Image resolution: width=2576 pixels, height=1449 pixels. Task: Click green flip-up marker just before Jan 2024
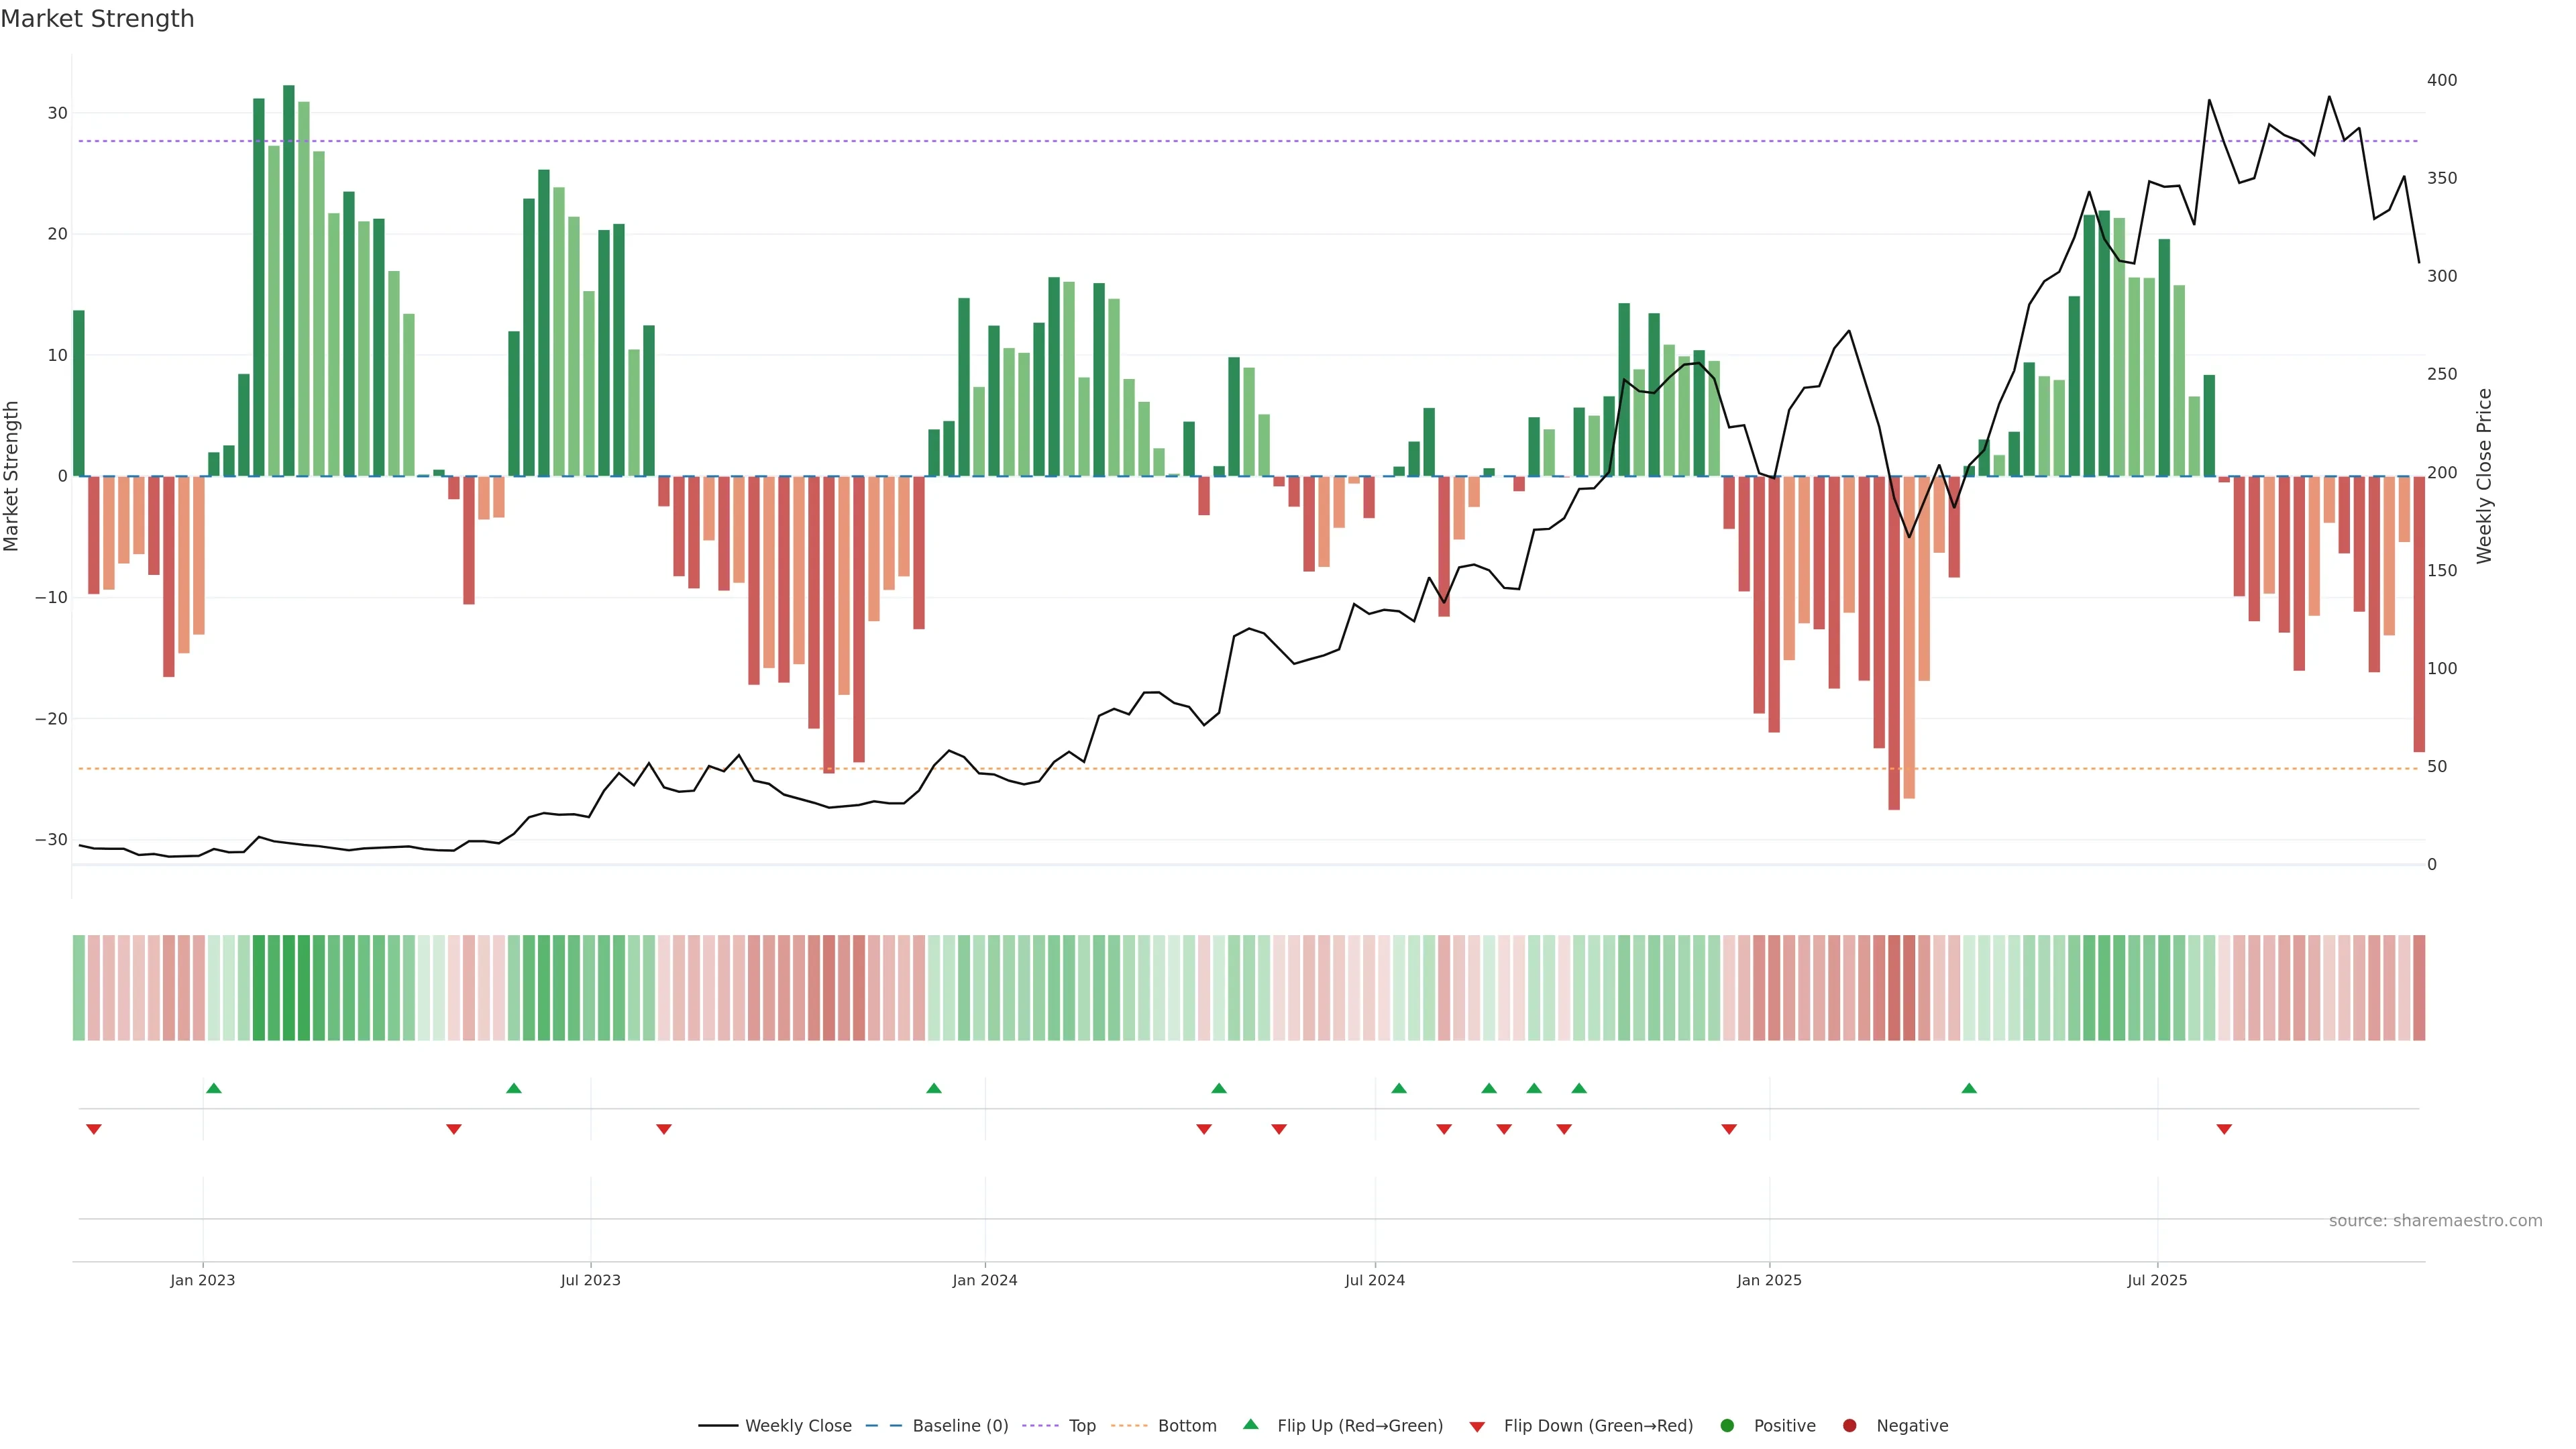pyautogui.click(x=934, y=1088)
